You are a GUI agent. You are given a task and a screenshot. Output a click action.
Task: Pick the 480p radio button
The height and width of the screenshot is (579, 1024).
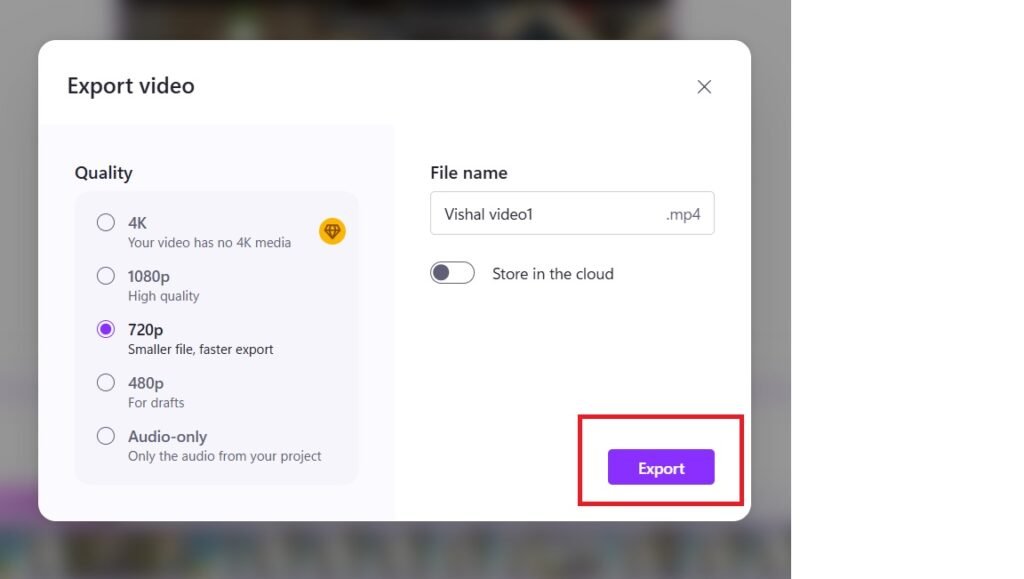106,382
